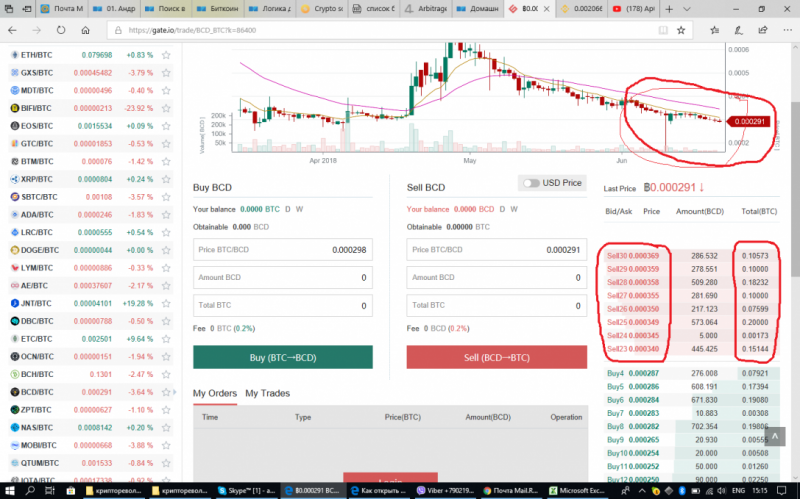
Task: Select Sell30 0.000369 order row
Action: tap(691, 256)
